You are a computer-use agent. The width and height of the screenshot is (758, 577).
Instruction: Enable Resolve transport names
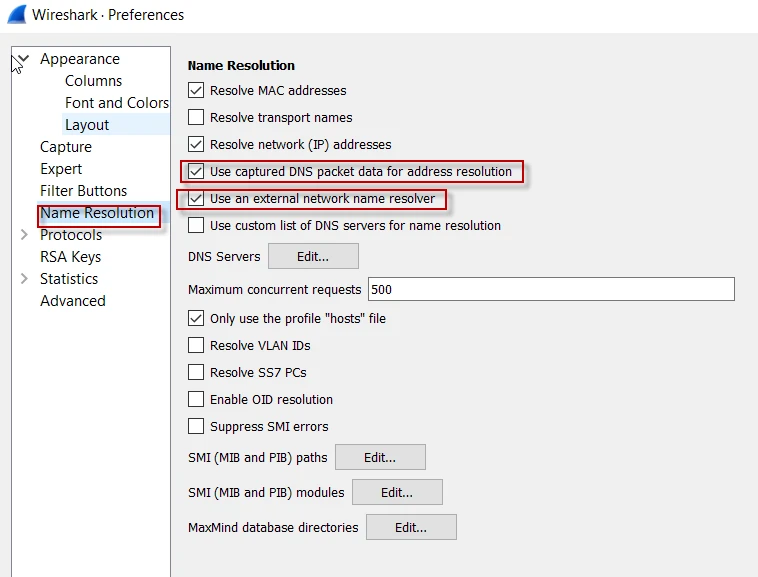point(196,118)
